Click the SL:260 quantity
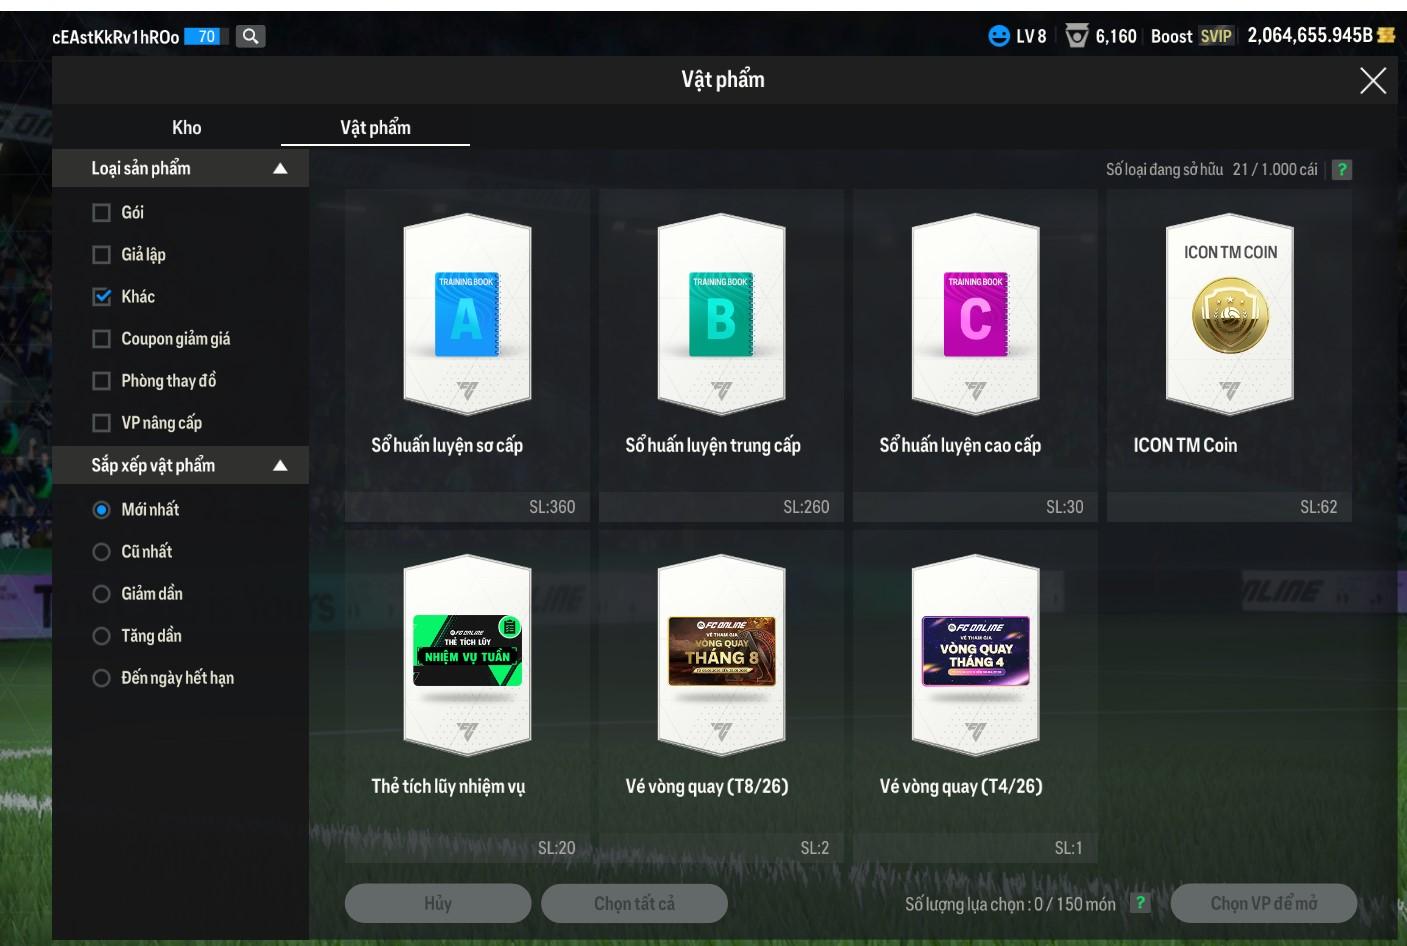 tap(806, 507)
